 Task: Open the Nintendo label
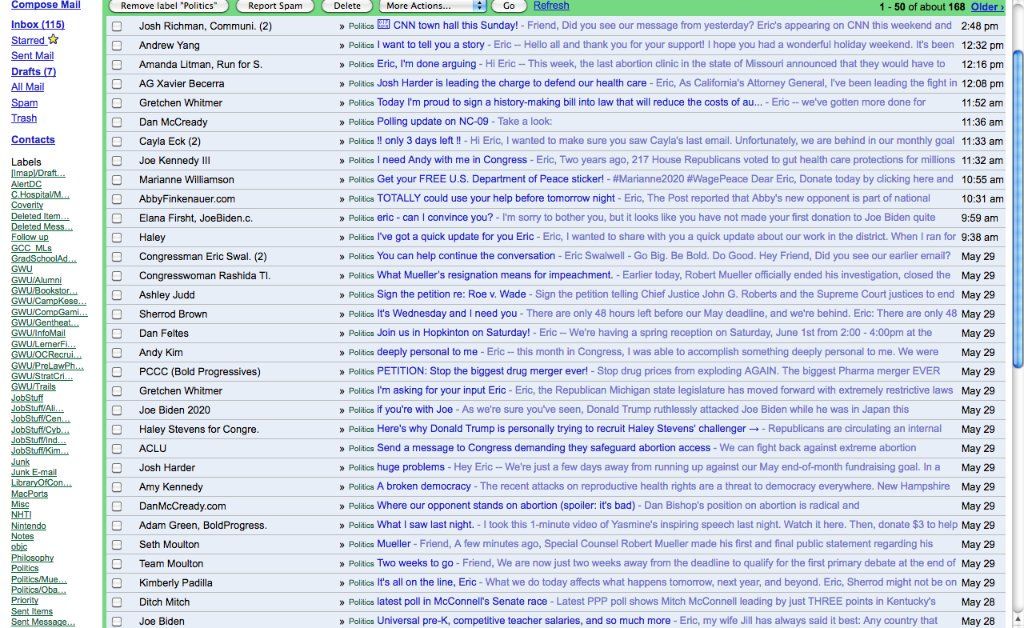click(28, 526)
